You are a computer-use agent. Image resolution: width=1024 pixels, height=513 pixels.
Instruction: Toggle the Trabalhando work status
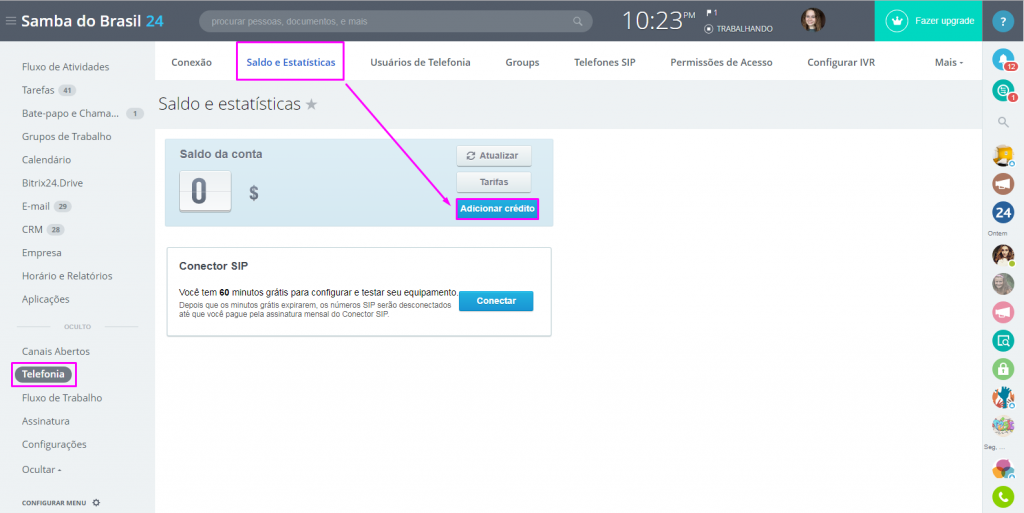(739, 29)
